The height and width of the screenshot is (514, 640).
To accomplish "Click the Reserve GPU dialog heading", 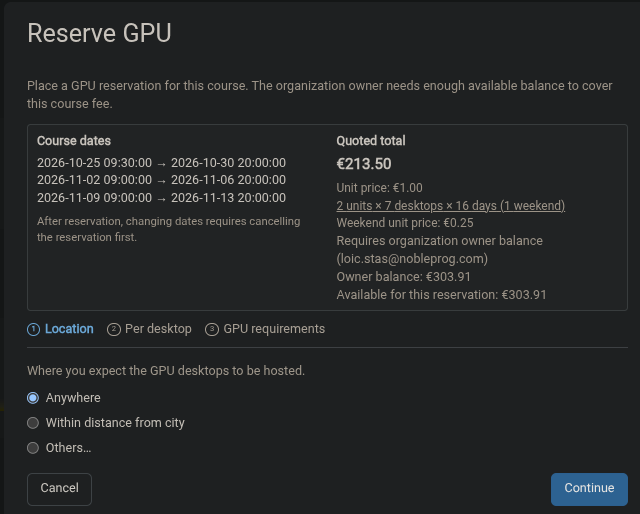I will tap(99, 33).
